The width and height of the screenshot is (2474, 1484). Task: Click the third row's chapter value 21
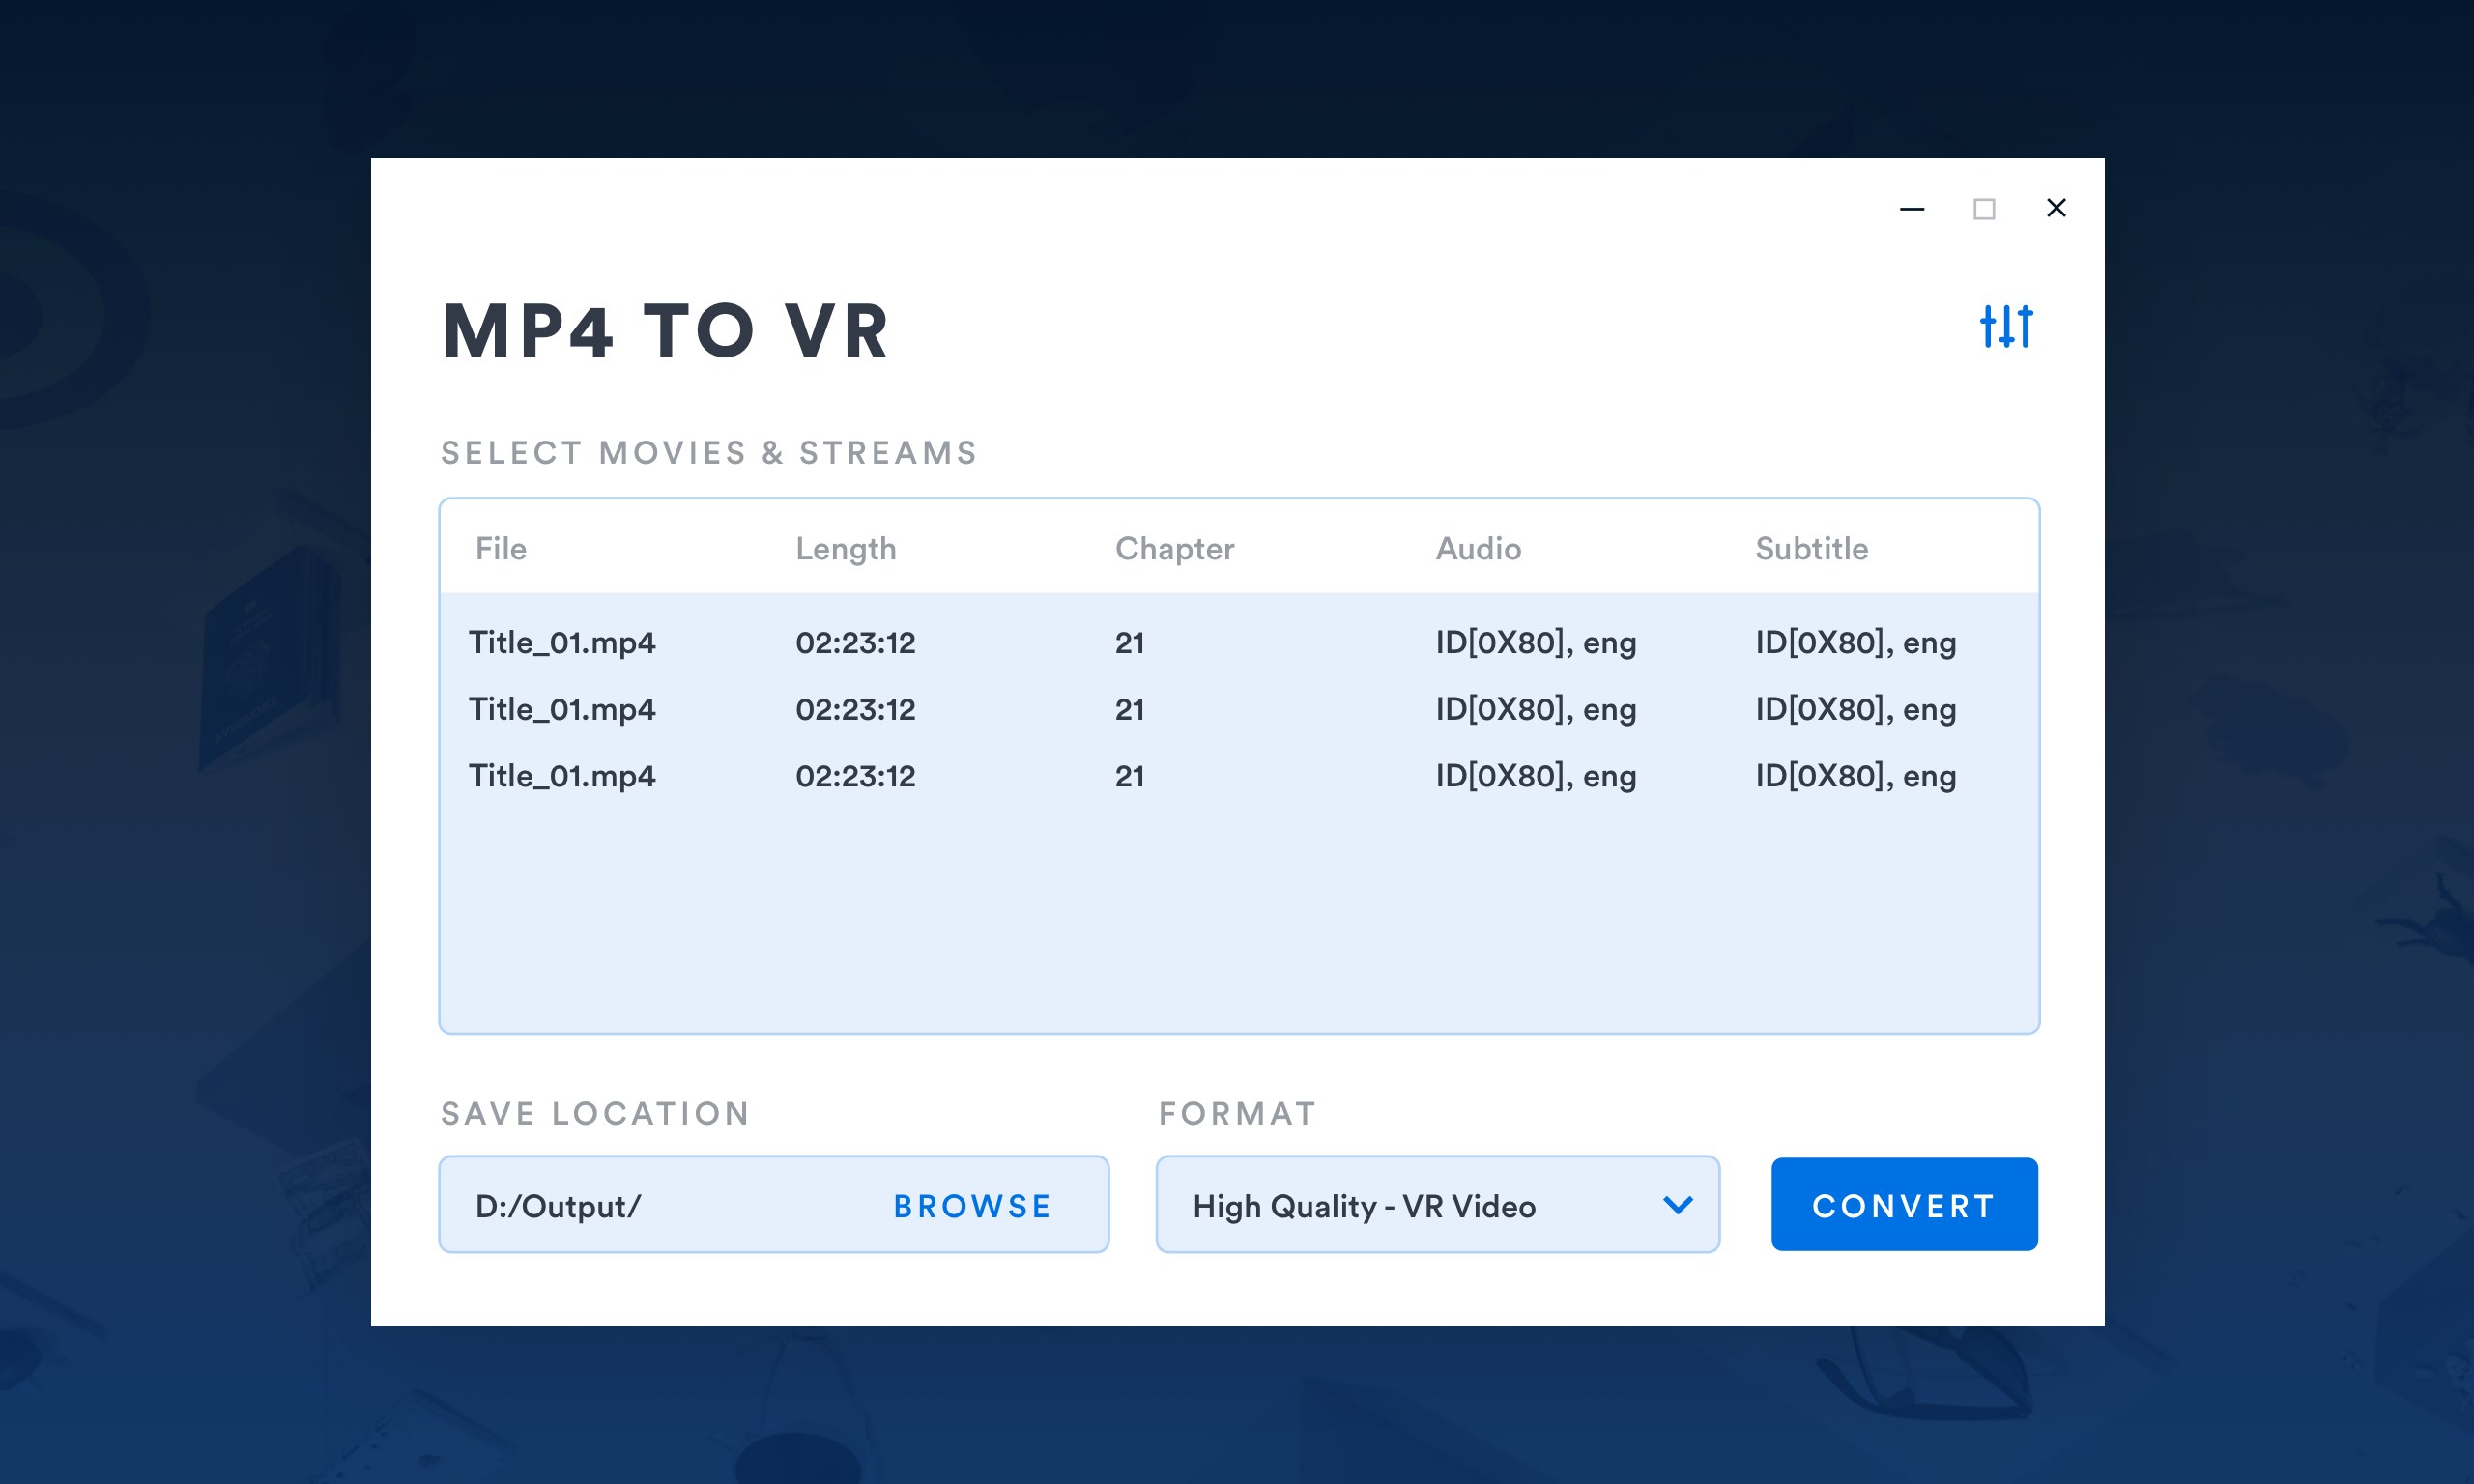point(1130,776)
